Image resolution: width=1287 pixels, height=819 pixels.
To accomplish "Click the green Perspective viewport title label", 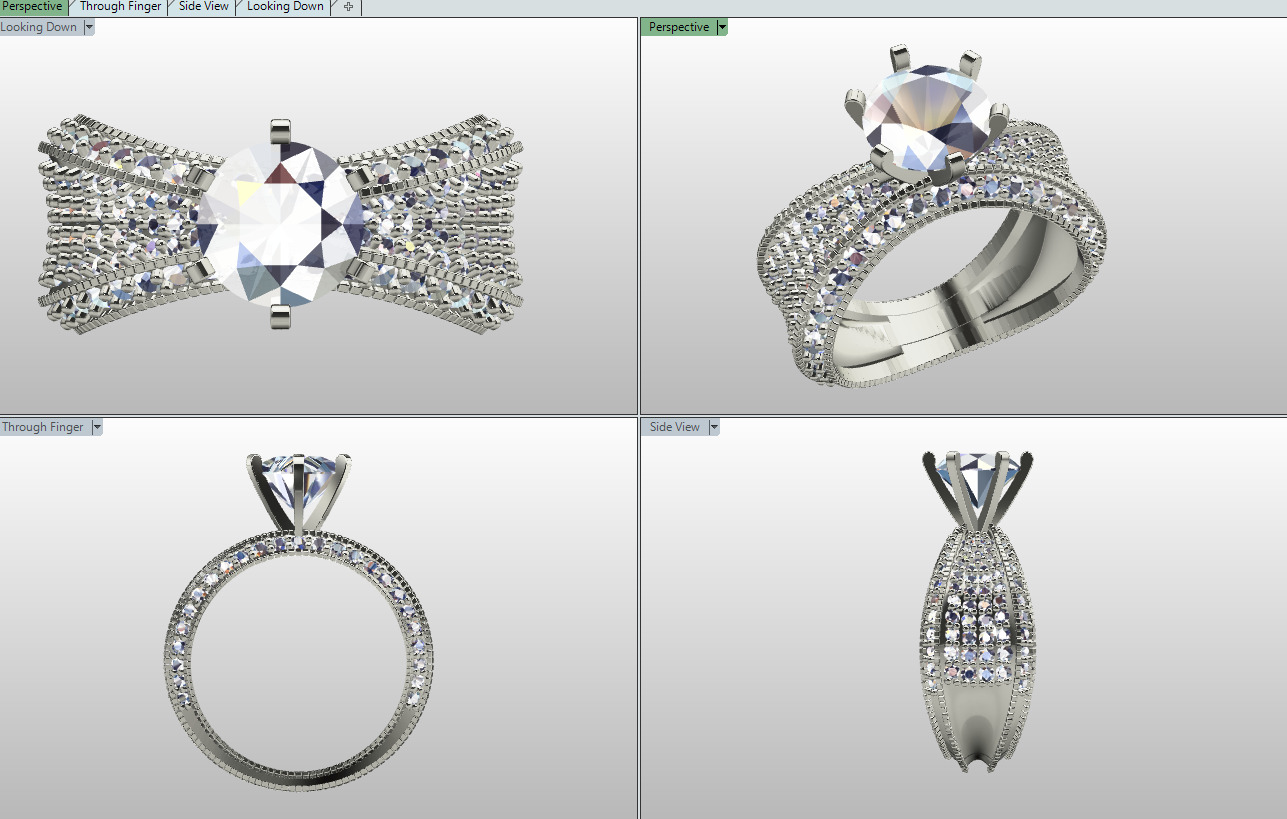I will tap(679, 27).
